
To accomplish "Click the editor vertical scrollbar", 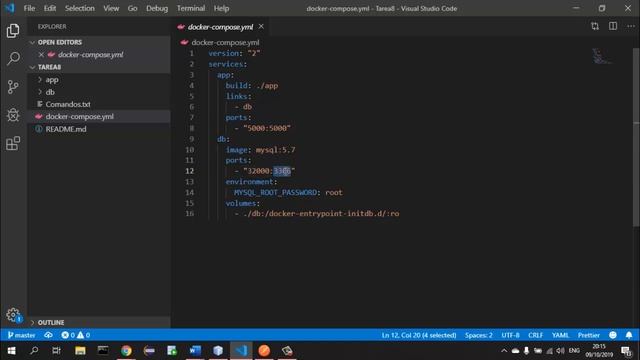I will (636, 137).
